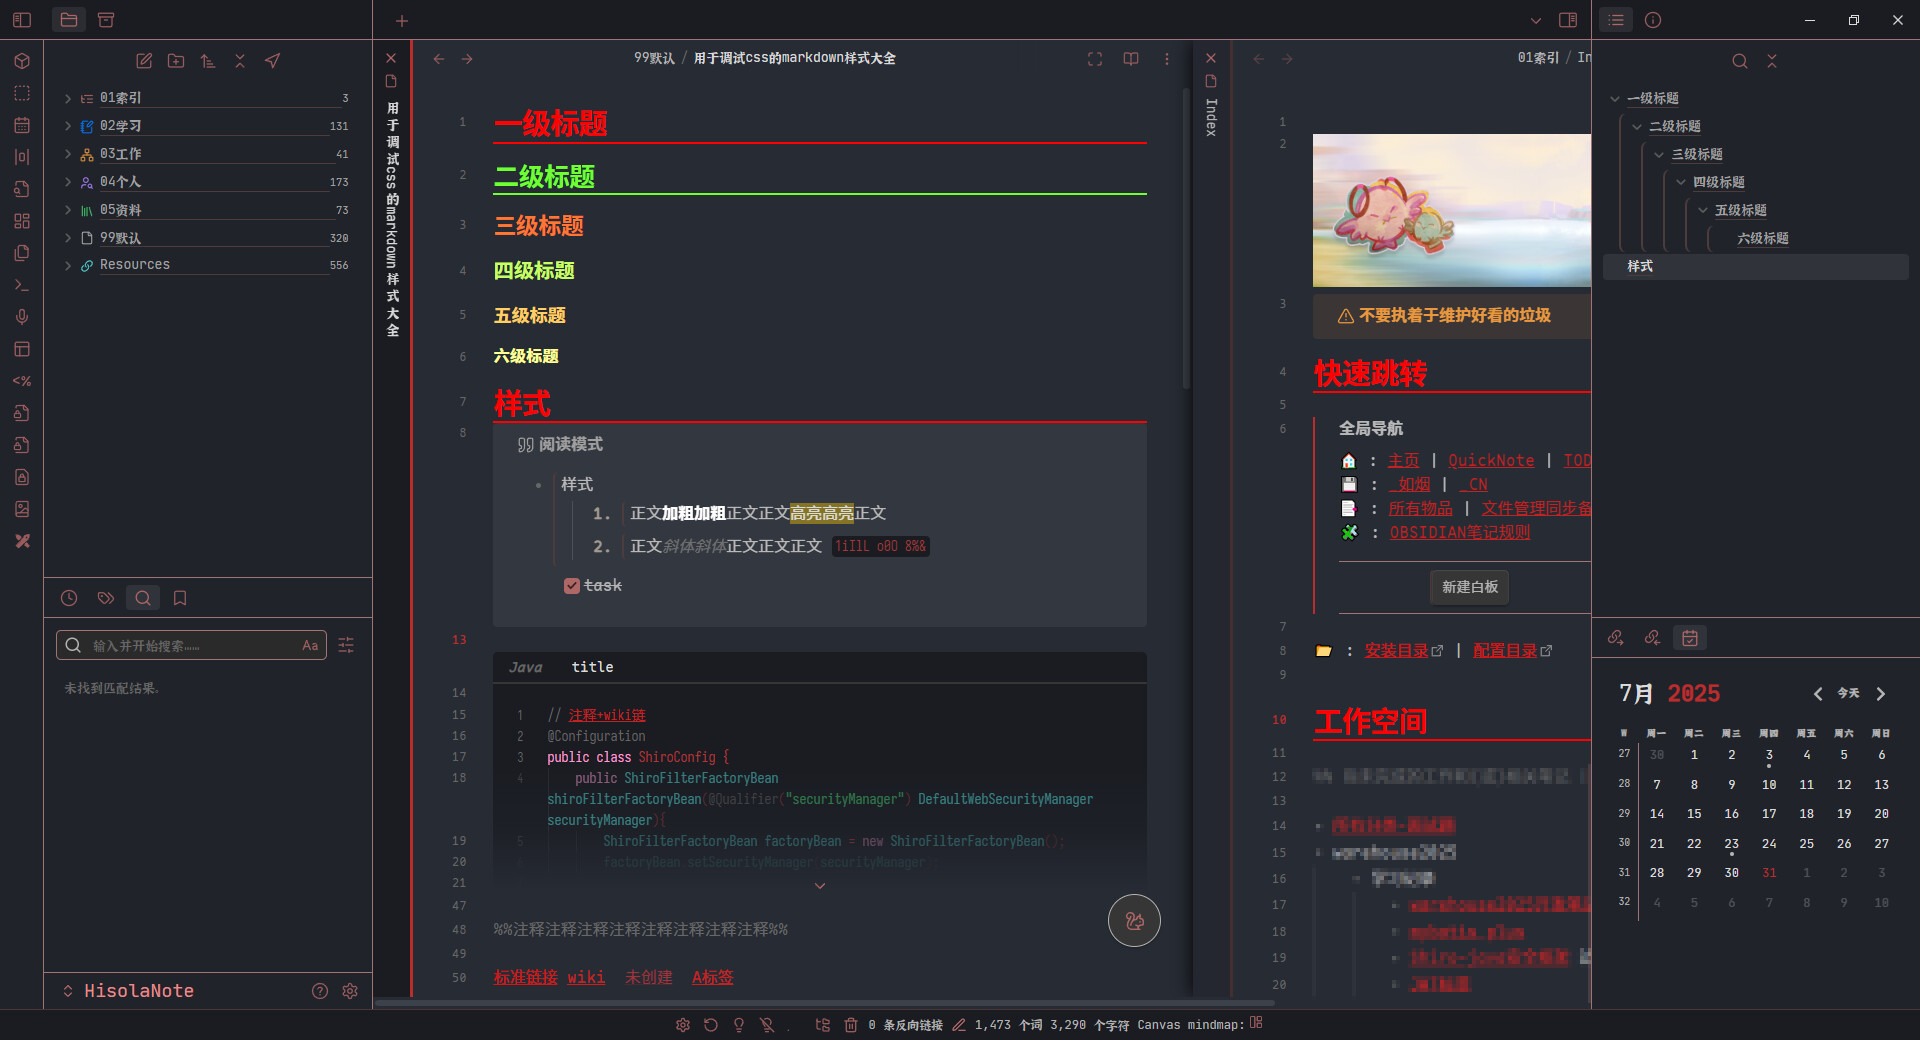Open the recent files clock tab
The image size is (1920, 1040).
(x=69, y=598)
